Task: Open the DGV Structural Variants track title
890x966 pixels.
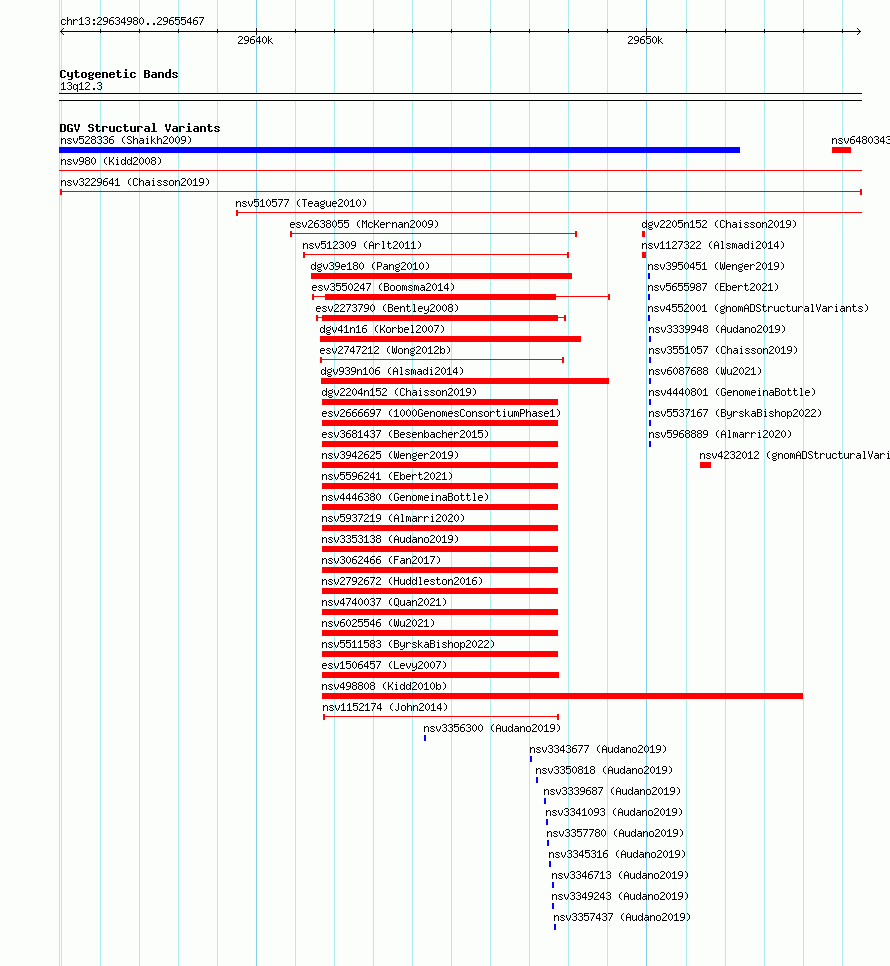Action: (140, 128)
